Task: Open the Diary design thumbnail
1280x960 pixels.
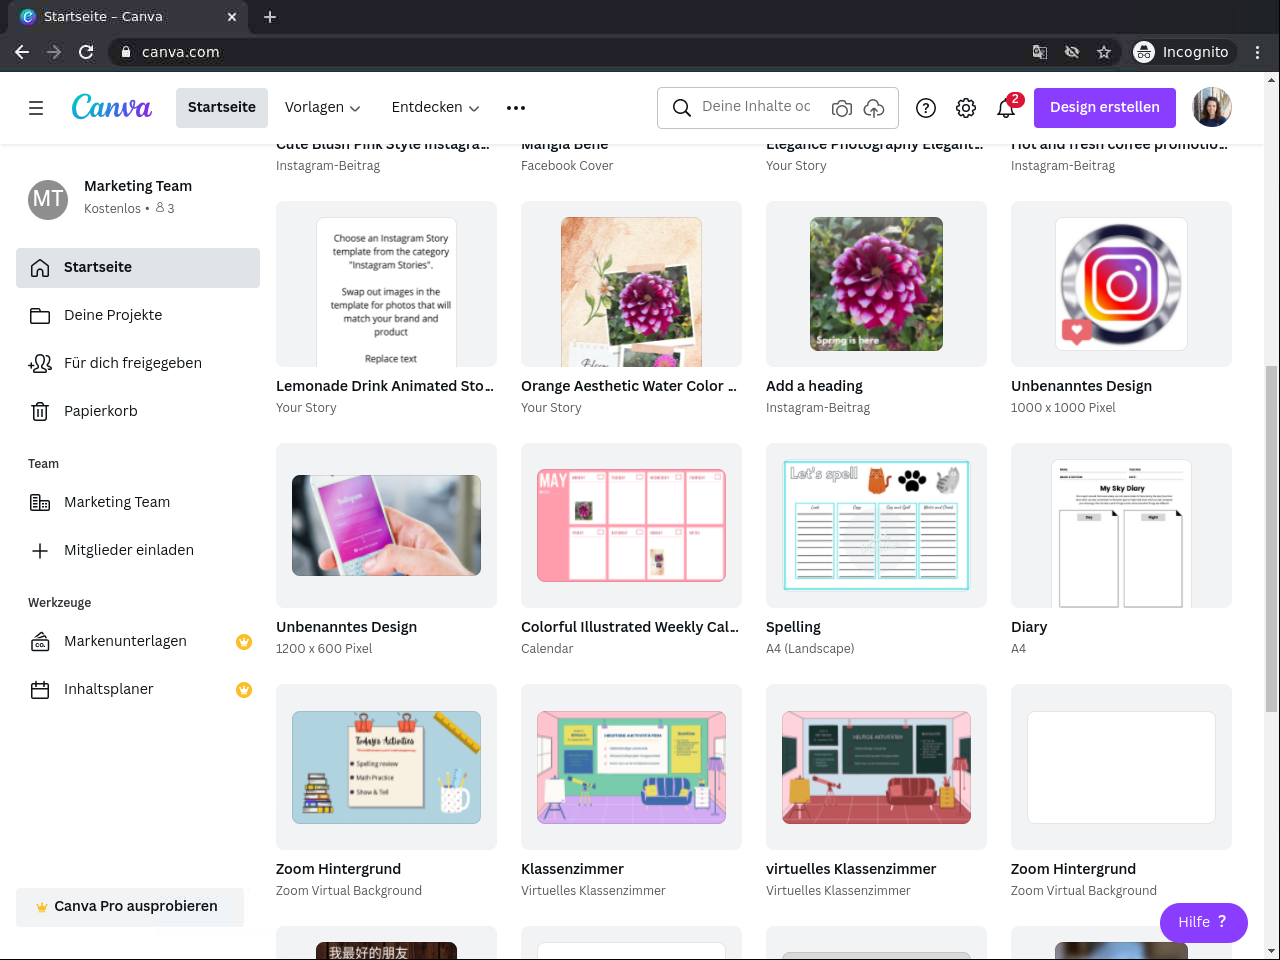Action: coord(1121,525)
